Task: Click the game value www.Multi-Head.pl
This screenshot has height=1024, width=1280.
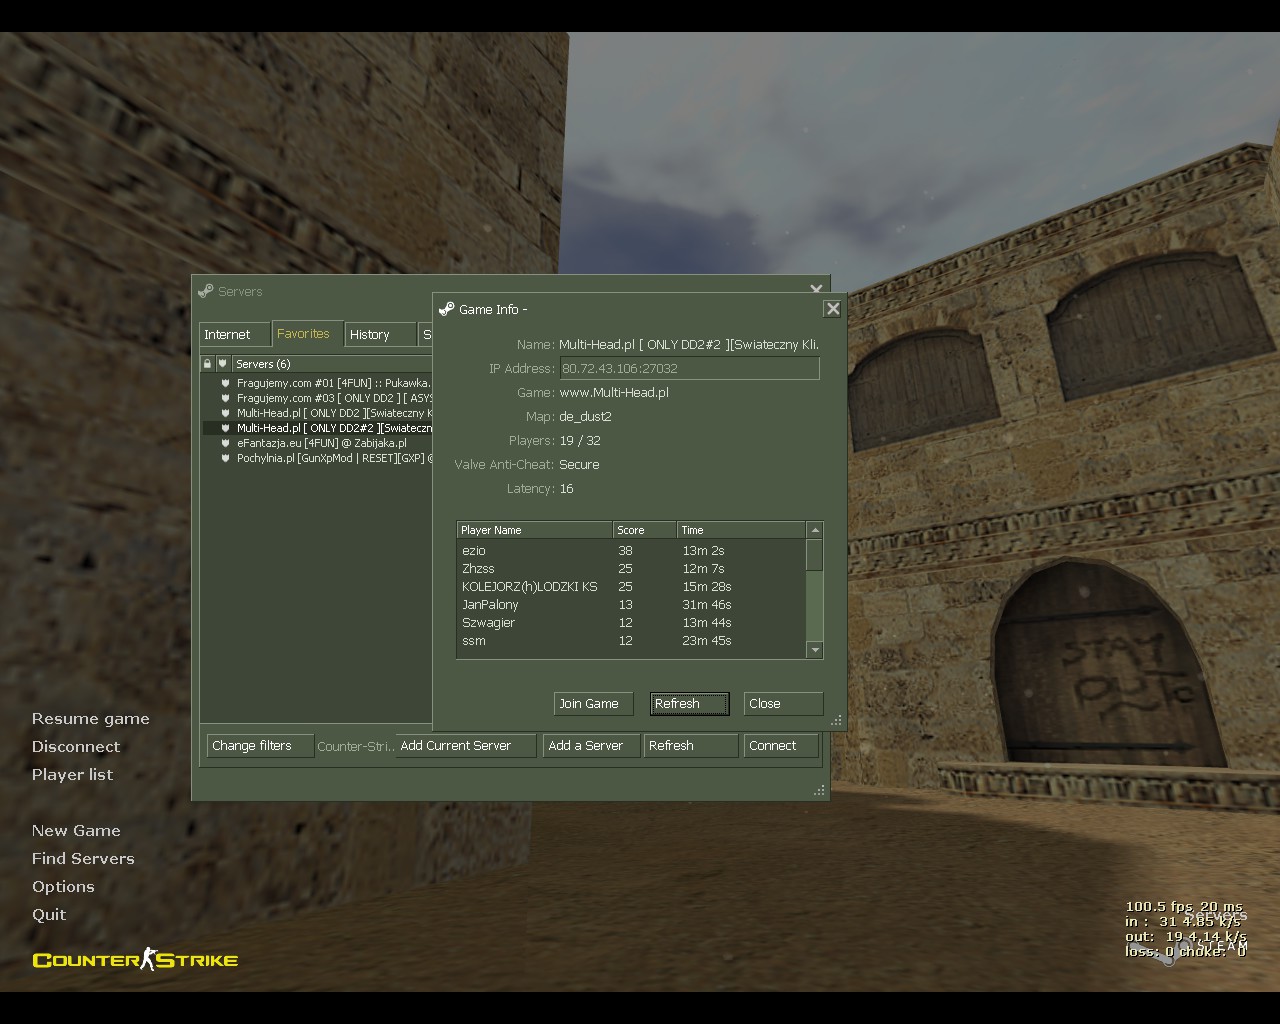Action: click(x=614, y=393)
